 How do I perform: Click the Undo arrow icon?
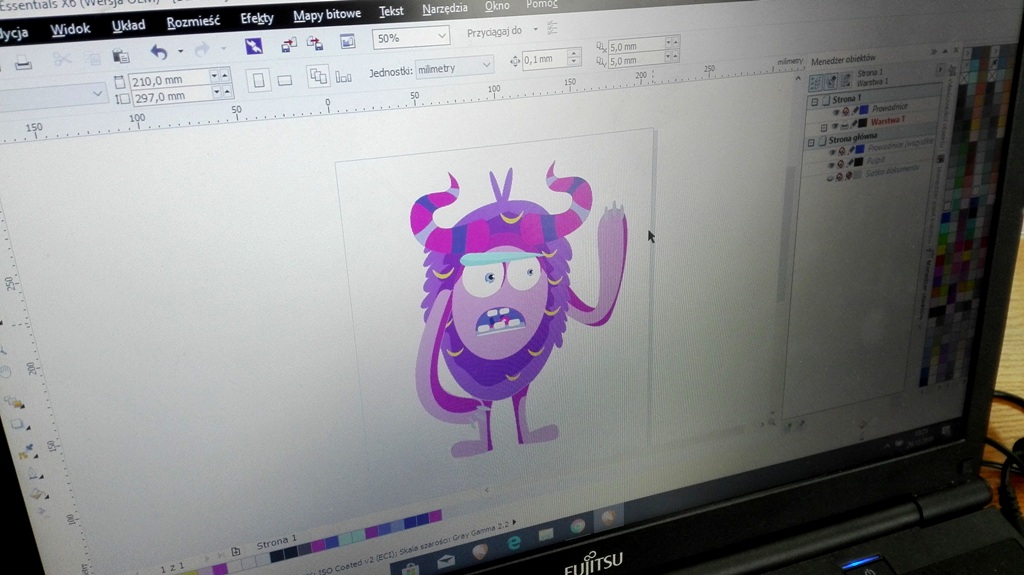point(159,52)
